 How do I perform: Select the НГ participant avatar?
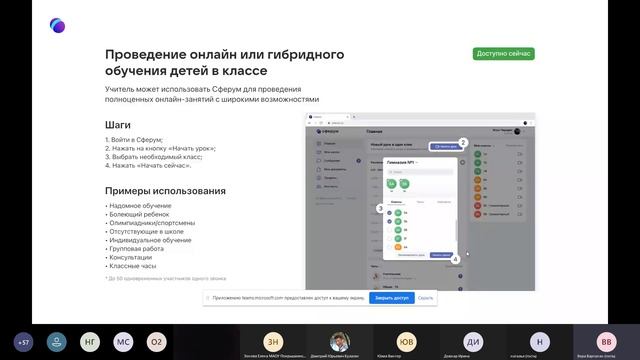(90, 342)
